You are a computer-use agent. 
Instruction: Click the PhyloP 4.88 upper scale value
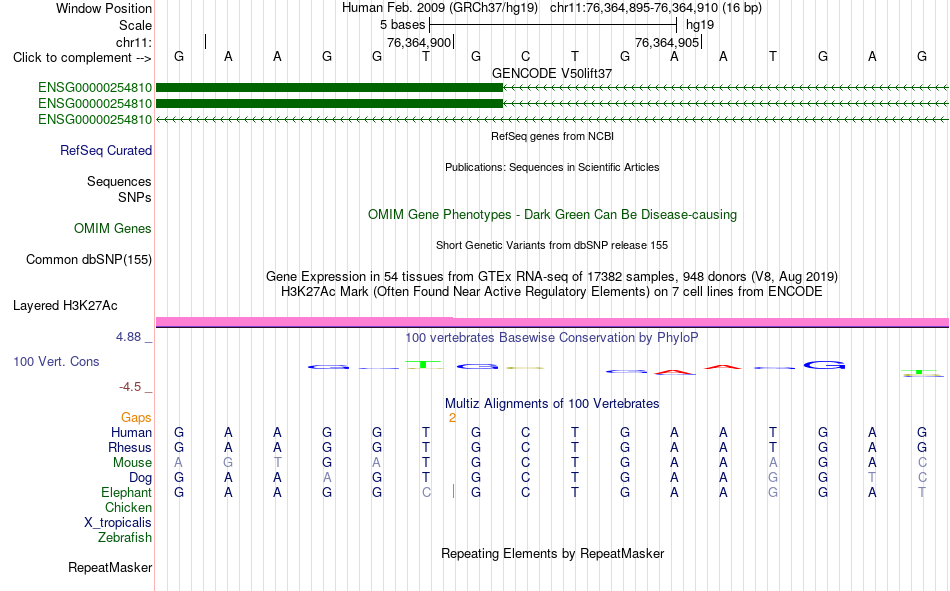(128, 336)
